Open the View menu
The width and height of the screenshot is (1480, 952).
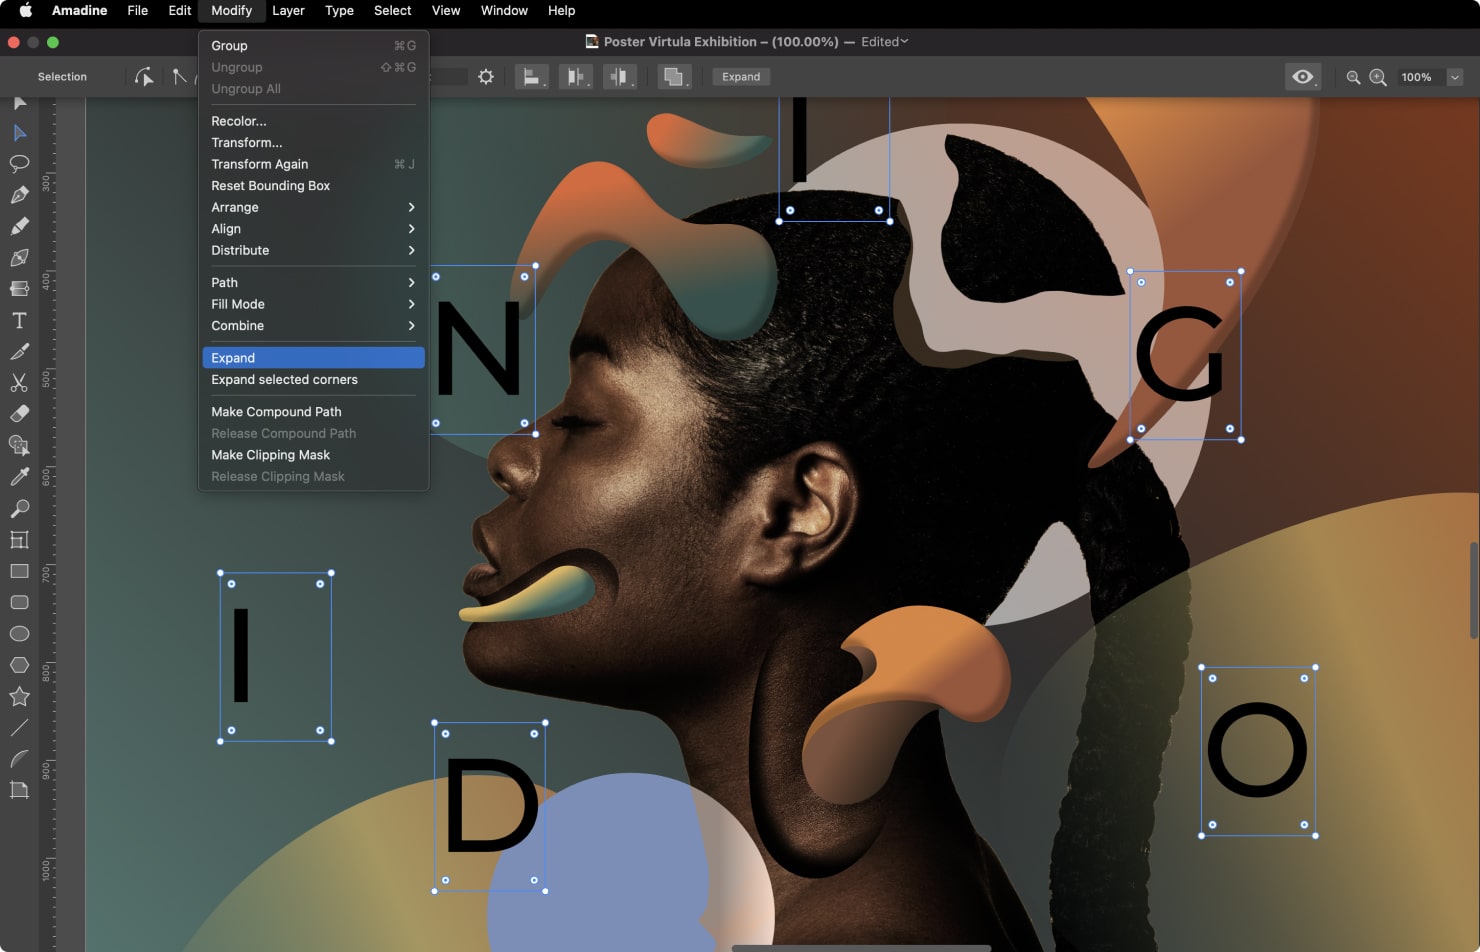(x=446, y=11)
